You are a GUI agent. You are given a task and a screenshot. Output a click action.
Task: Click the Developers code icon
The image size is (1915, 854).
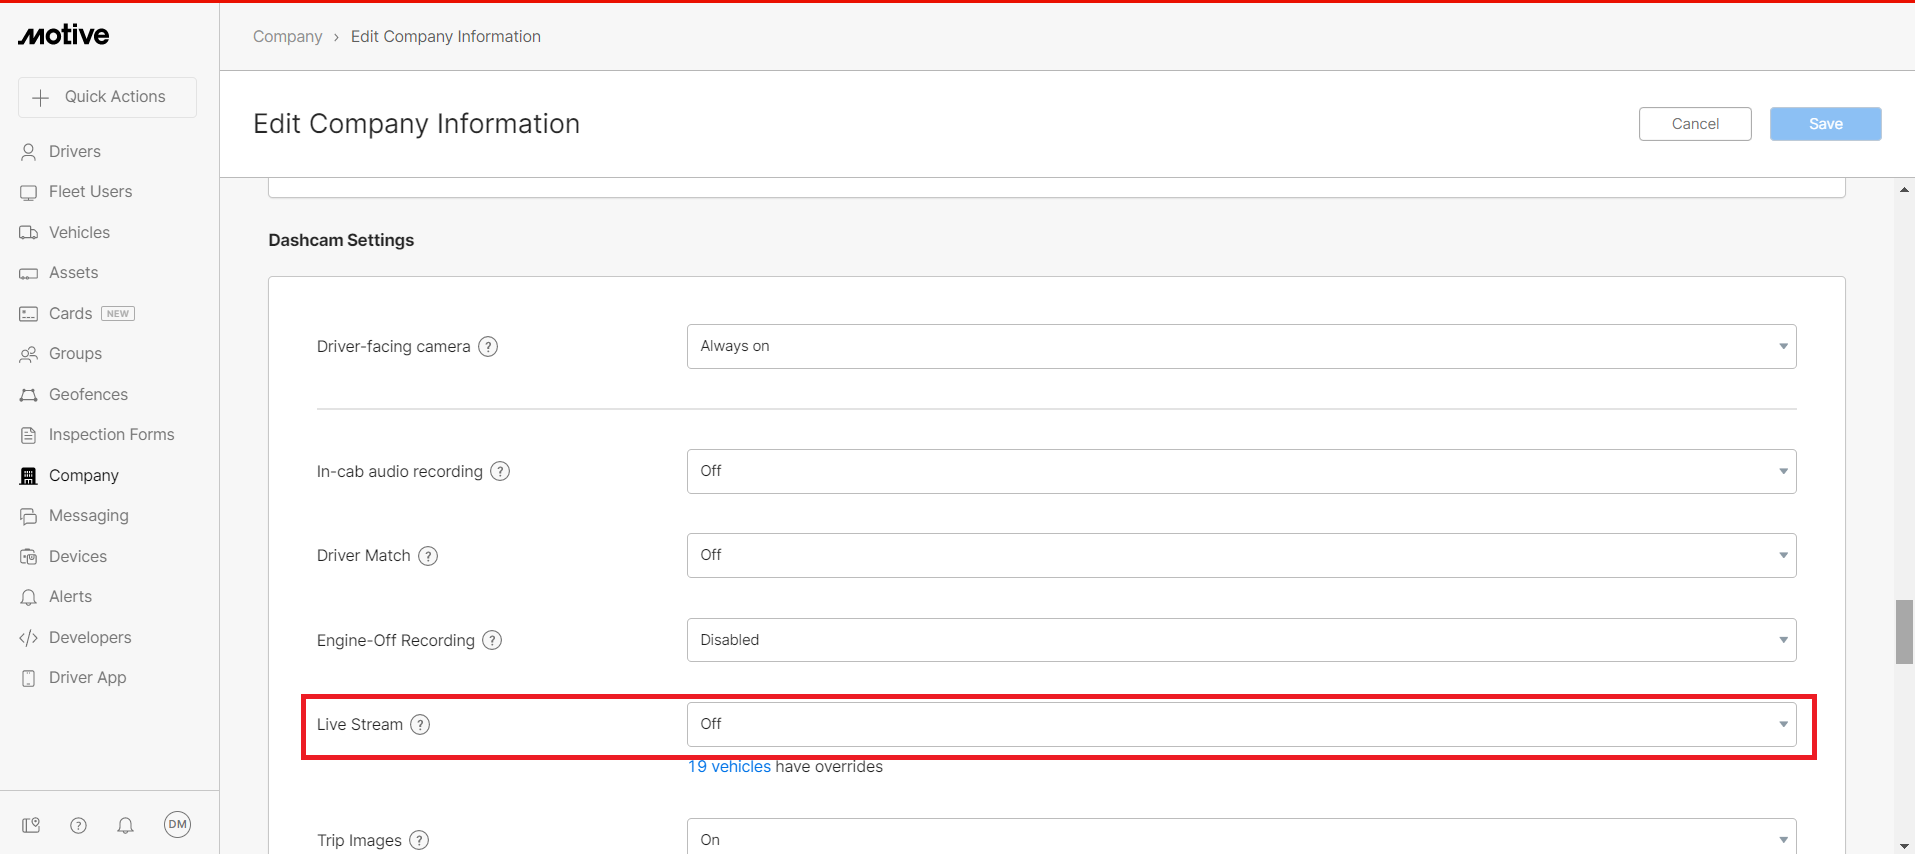(x=29, y=638)
